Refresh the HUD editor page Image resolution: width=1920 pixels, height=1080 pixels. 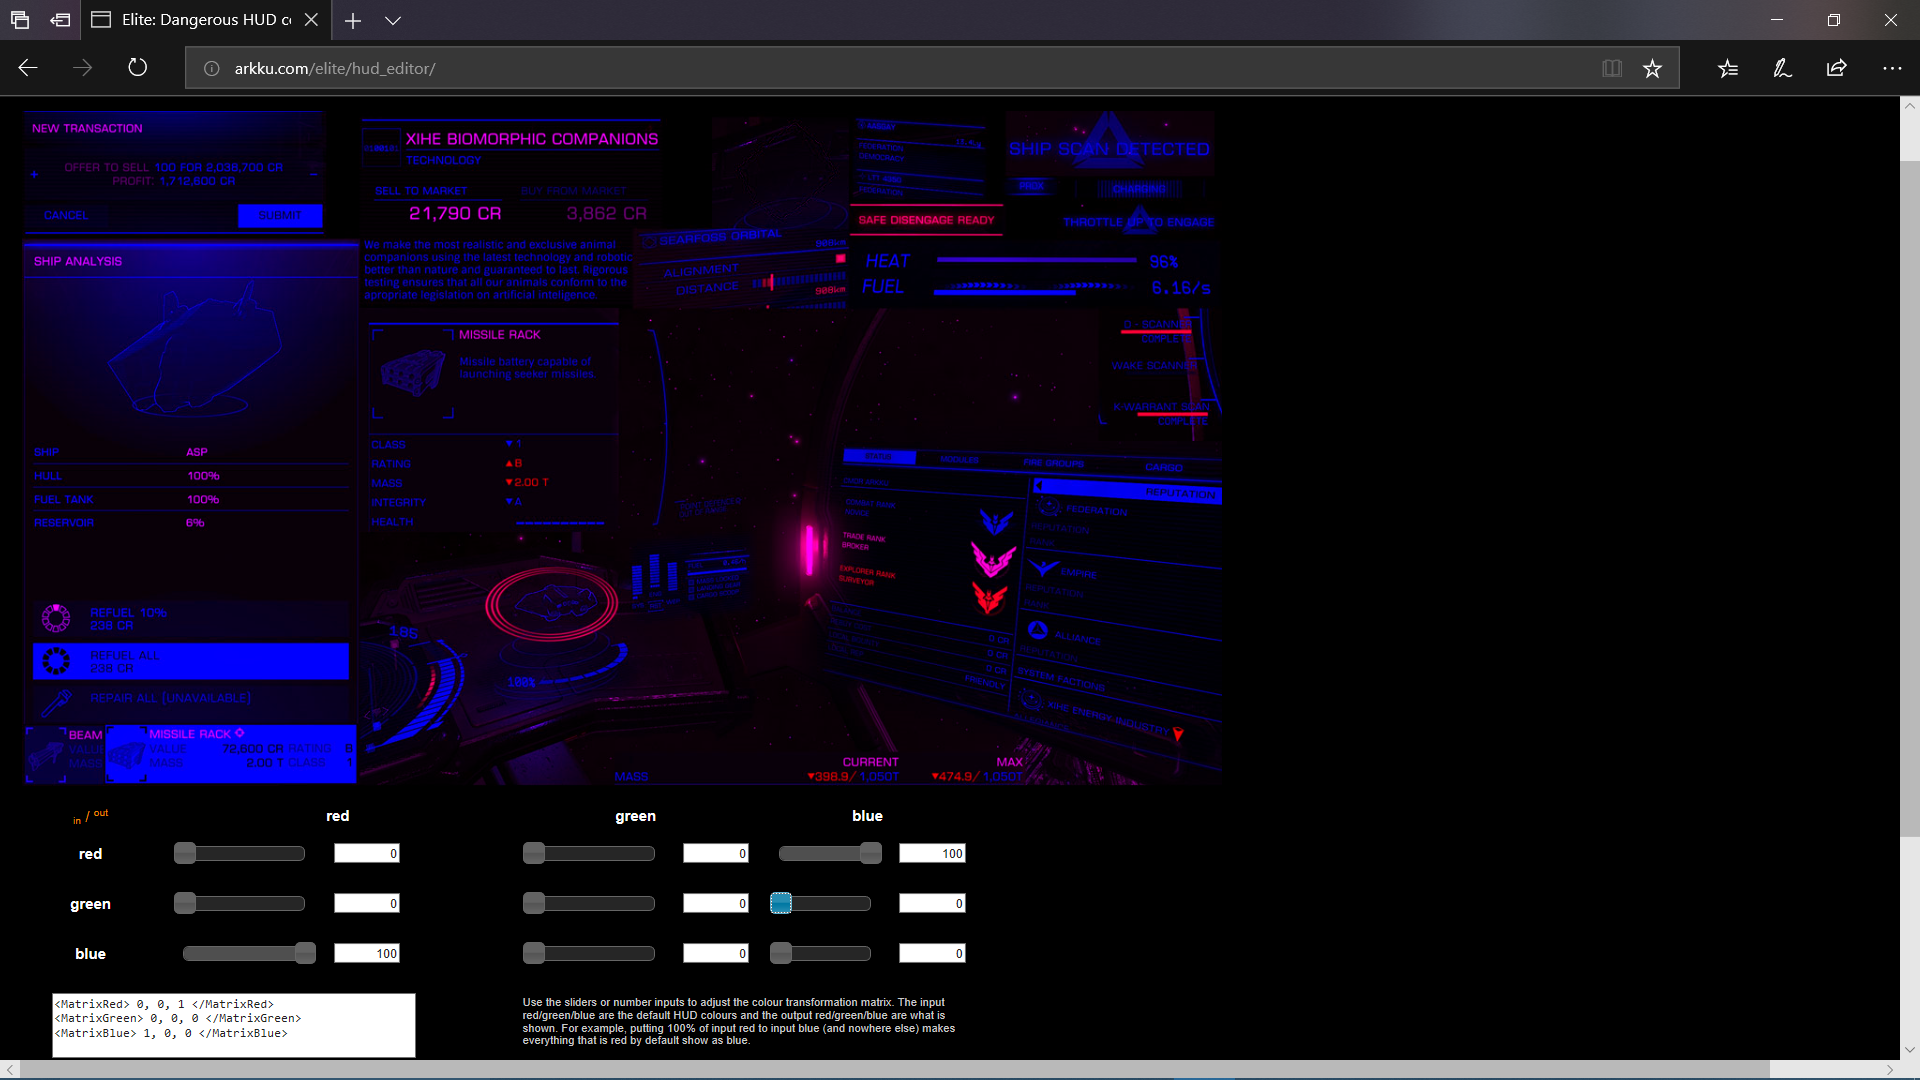(138, 68)
